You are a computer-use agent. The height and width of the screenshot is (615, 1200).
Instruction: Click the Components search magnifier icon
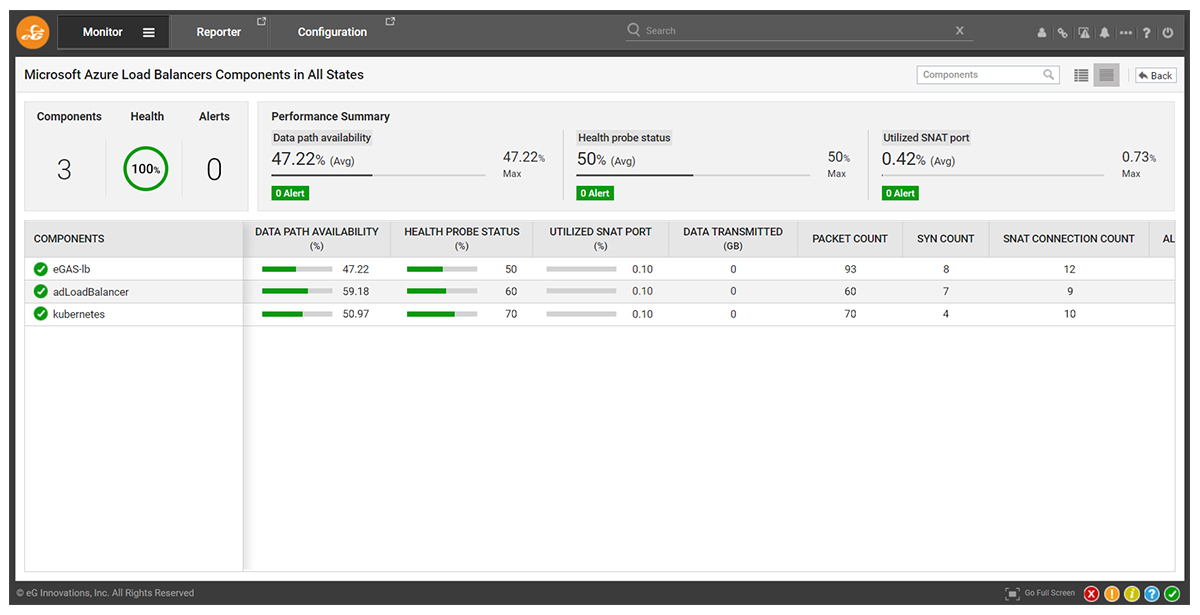tap(1049, 75)
